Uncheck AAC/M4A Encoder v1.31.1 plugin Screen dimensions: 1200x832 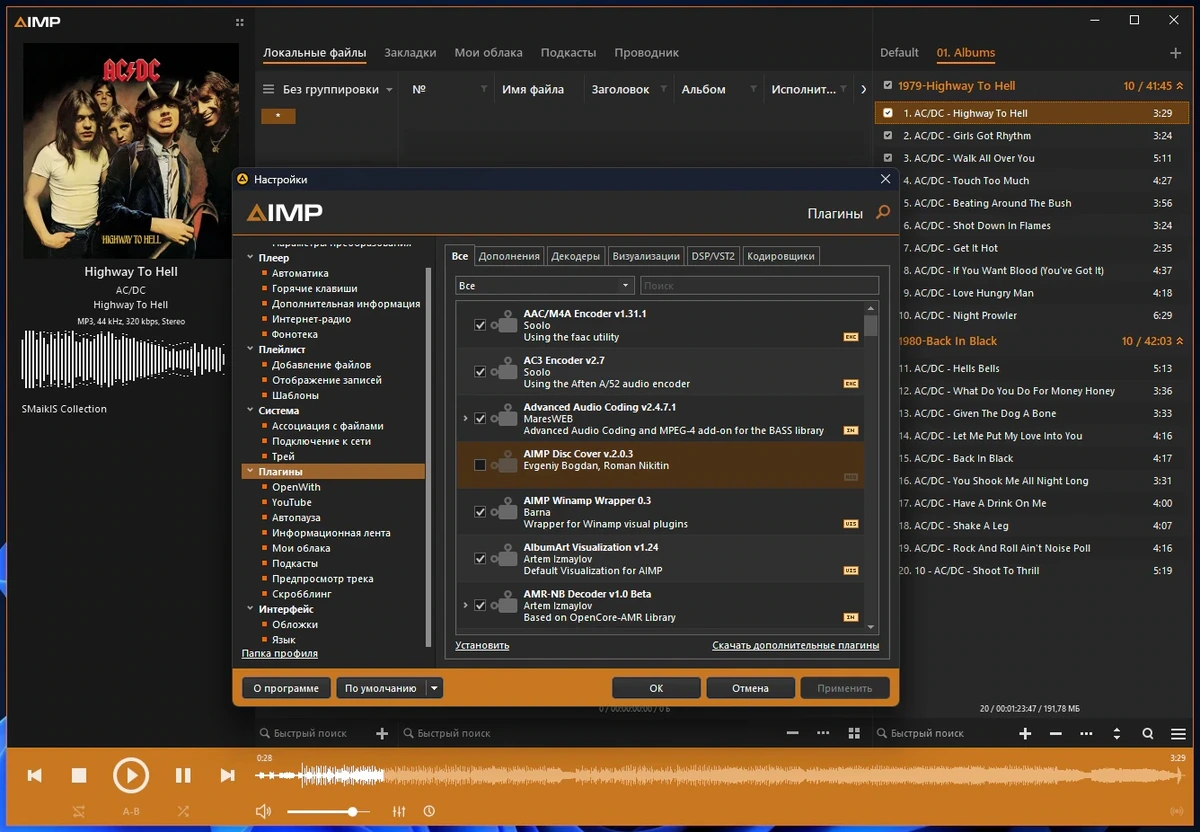pyautogui.click(x=480, y=325)
